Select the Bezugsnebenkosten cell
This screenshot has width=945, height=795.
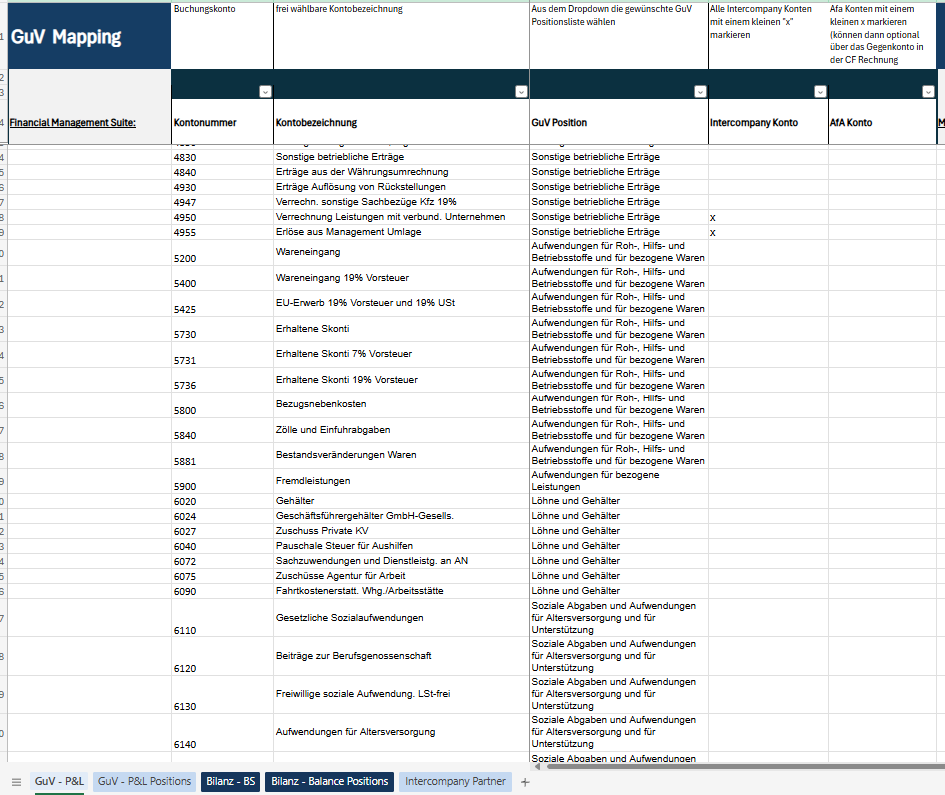pos(401,405)
